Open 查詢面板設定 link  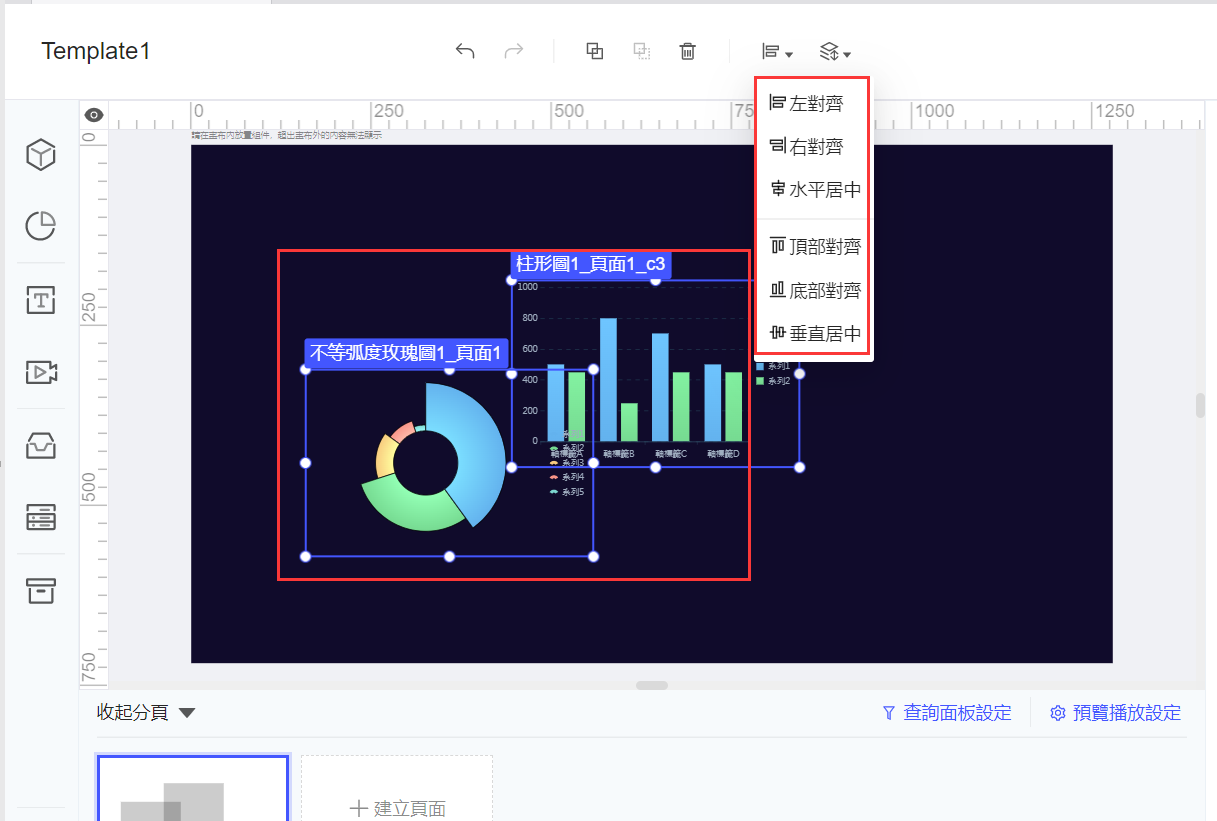947,713
